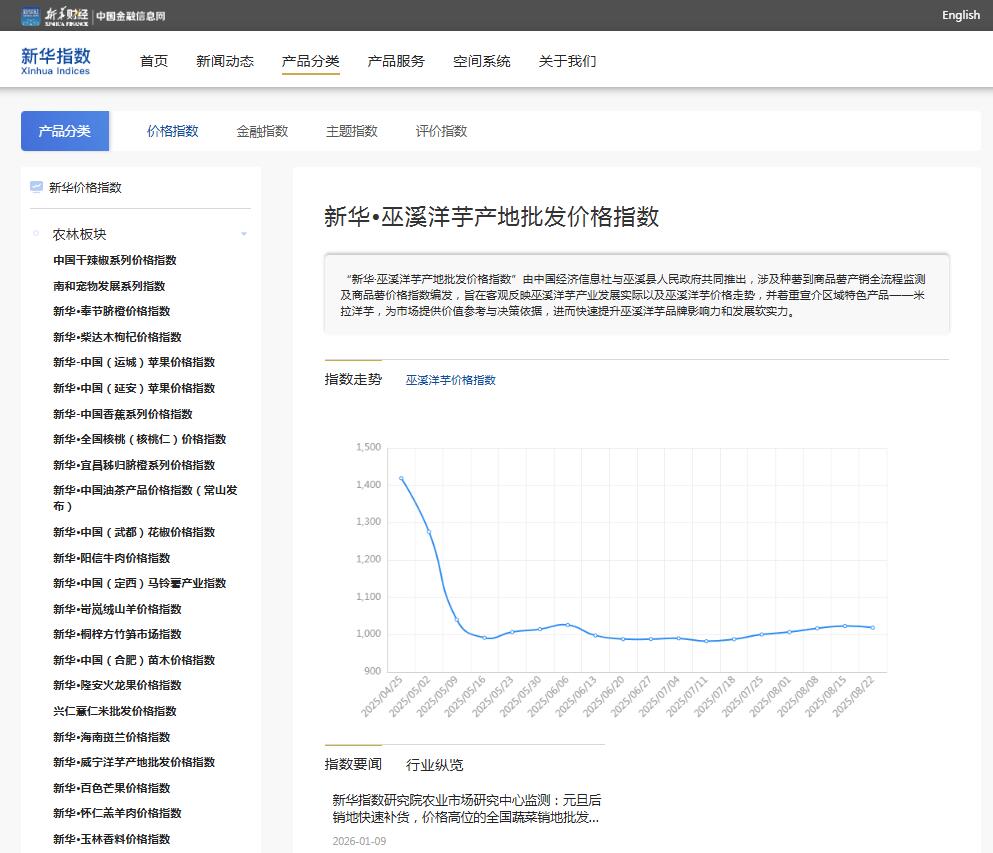
Task: Switch to the 行业纵览 tab
Action: tap(434, 765)
